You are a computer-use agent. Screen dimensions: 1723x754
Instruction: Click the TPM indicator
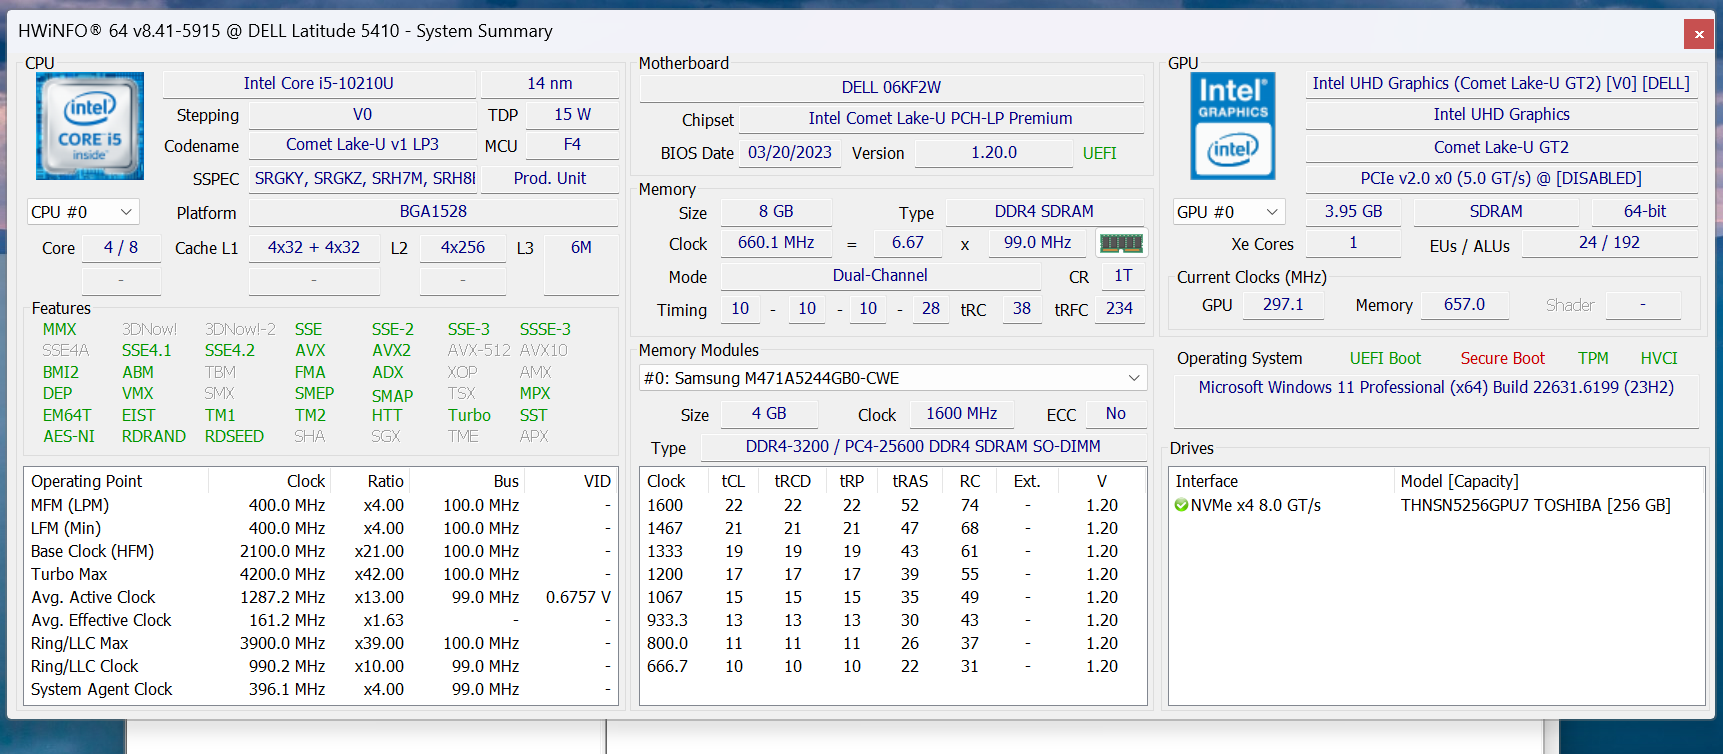click(x=1593, y=359)
